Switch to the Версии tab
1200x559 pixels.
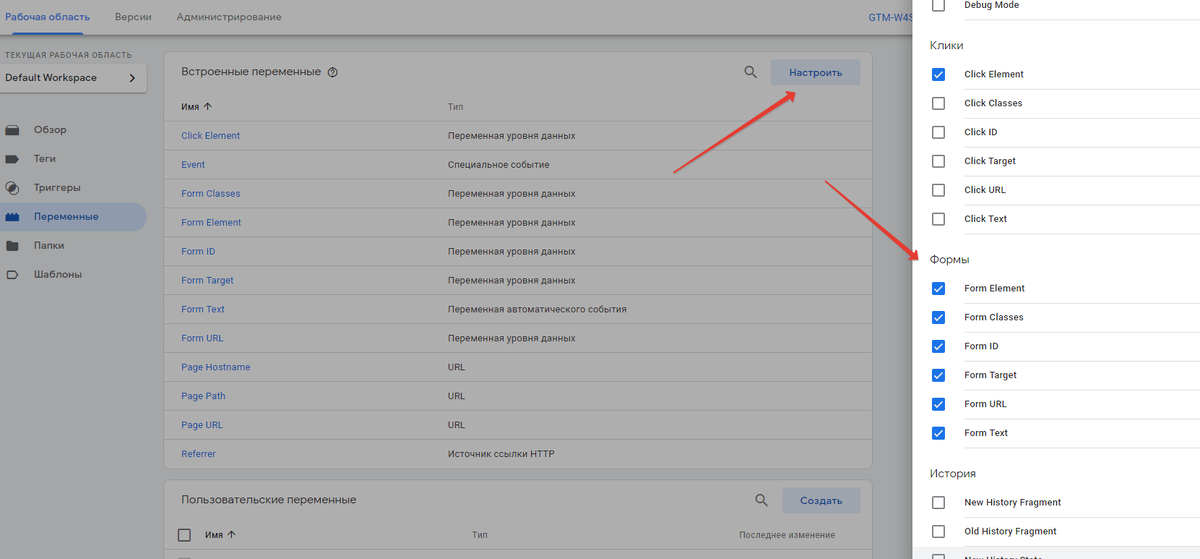(133, 17)
